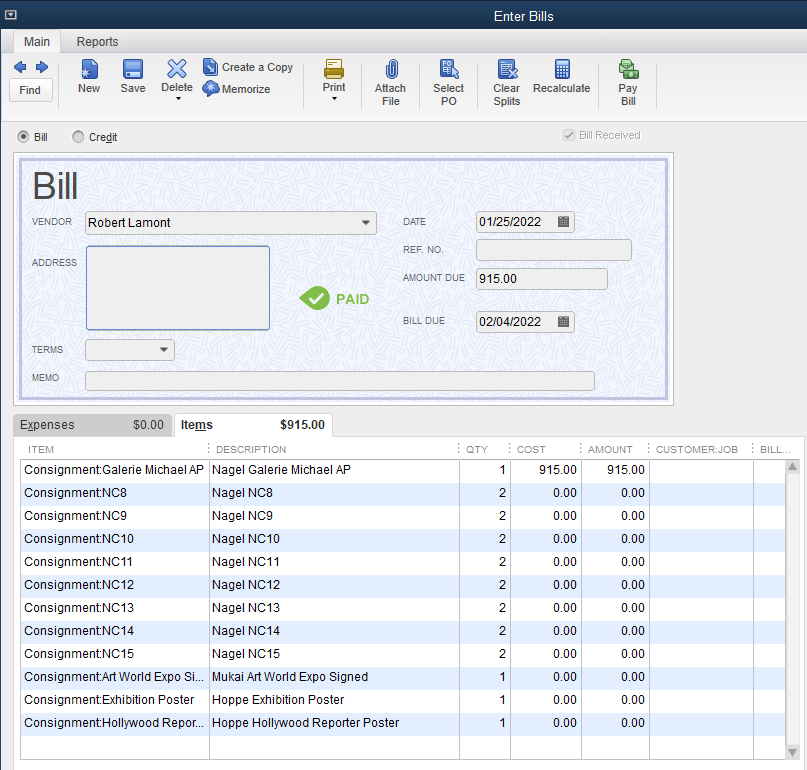Viewport: 807px width, 770px height.
Task: Click the Save icon in toolbar
Action: click(132, 70)
